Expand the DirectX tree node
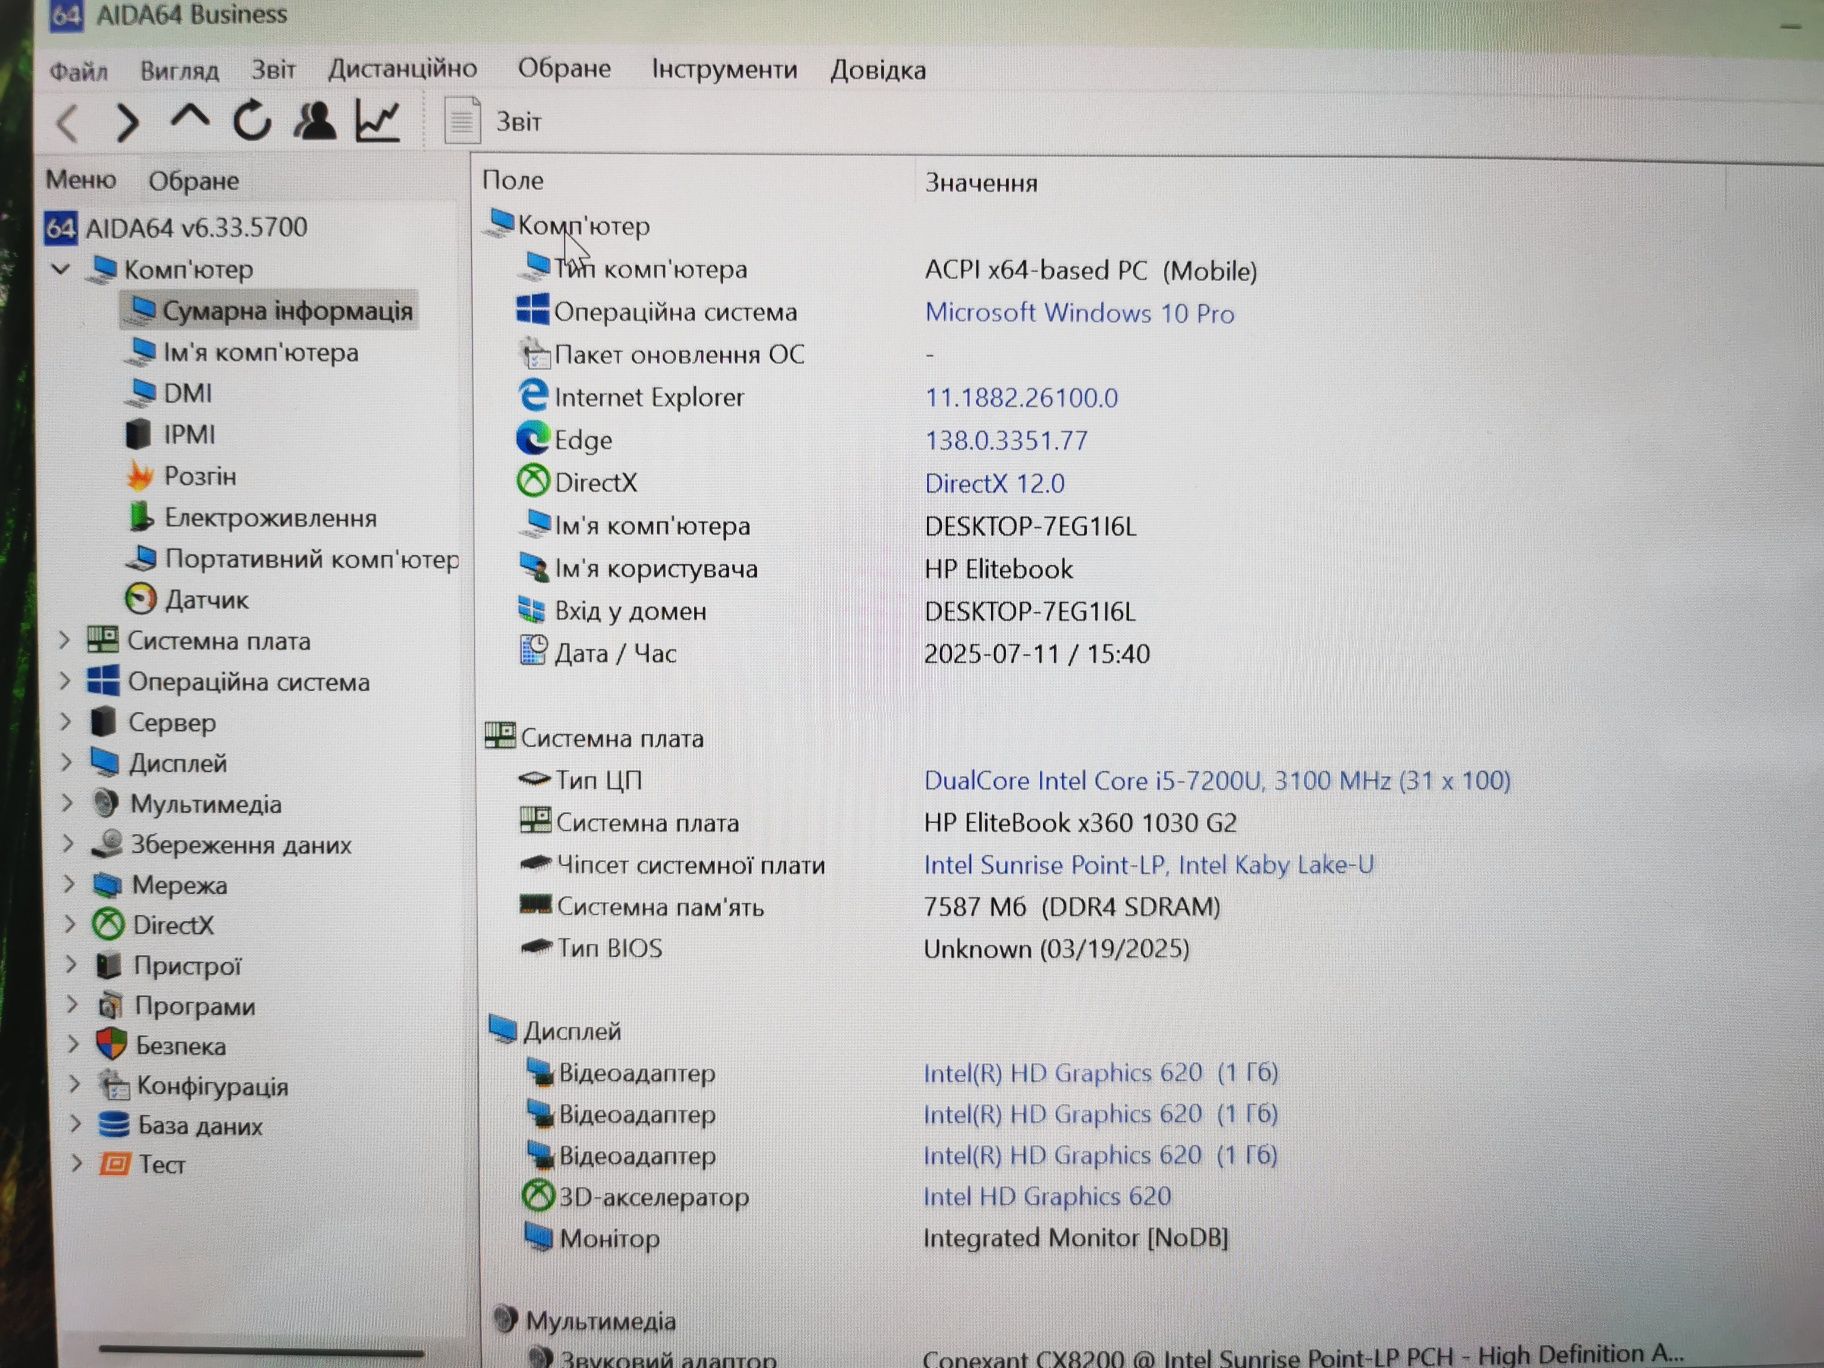1824x1368 pixels. (x=71, y=925)
